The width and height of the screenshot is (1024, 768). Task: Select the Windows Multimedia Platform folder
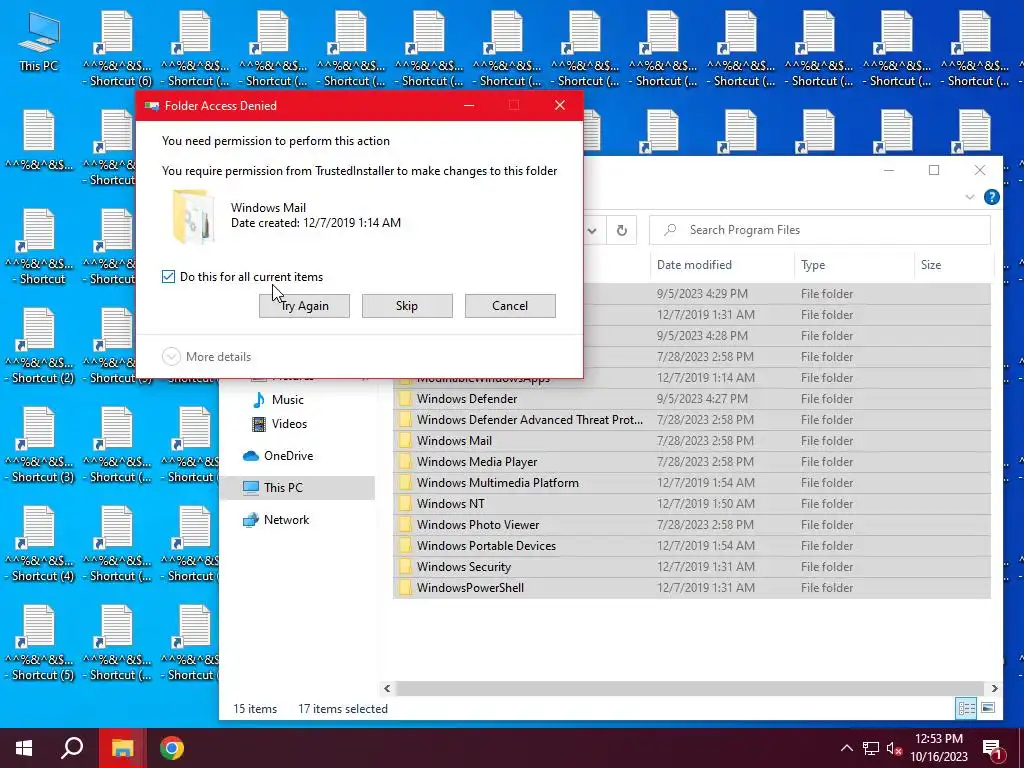[692, 483]
